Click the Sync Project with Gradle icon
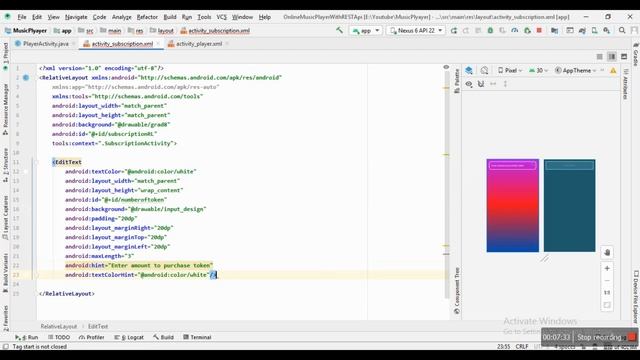The height and width of the screenshot is (360, 640). click(582, 31)
